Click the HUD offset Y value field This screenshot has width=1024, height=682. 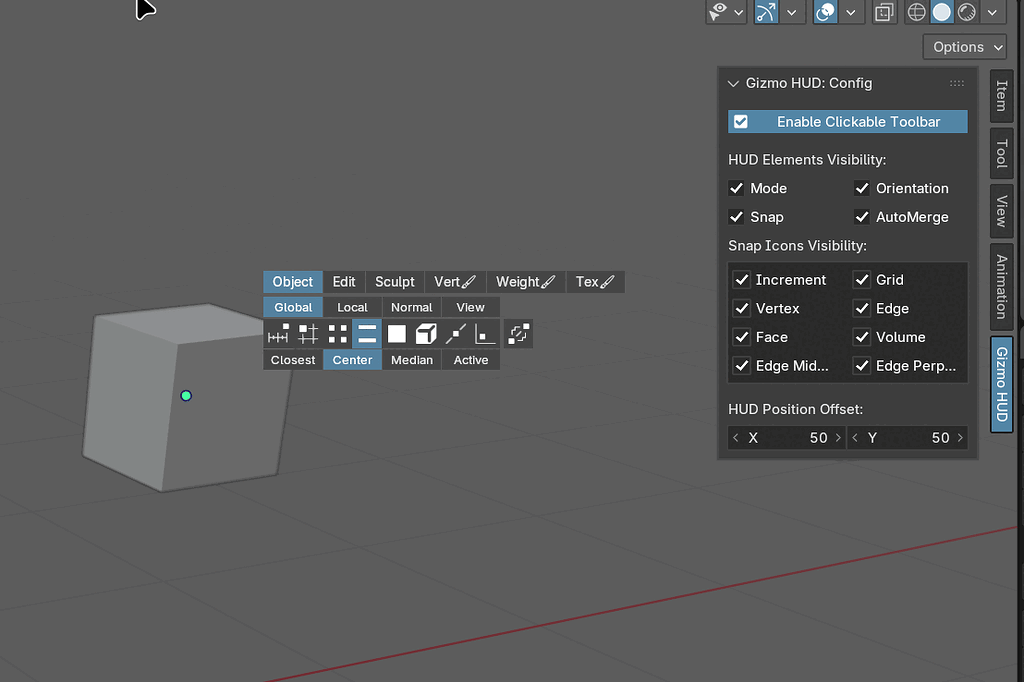click(908, 438)
